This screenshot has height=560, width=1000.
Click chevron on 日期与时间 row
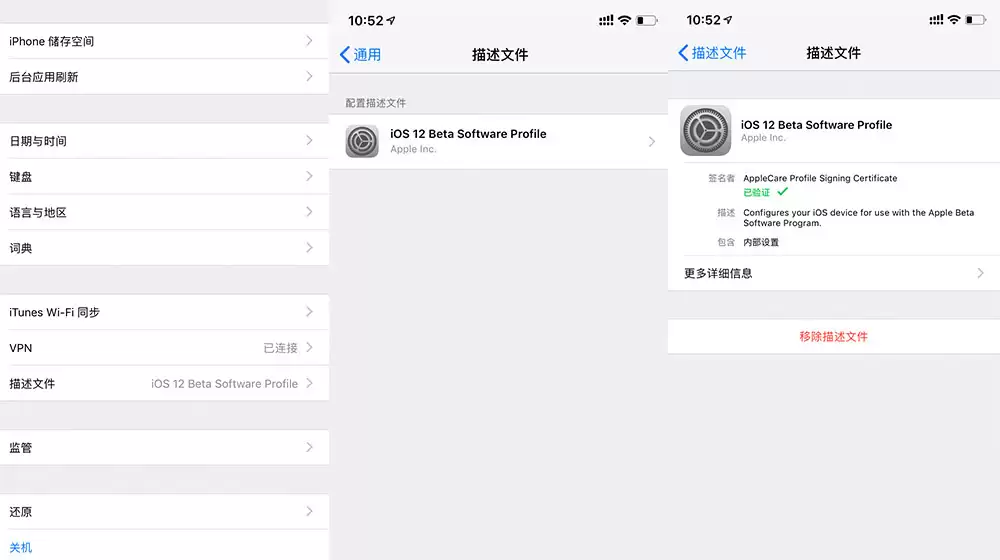click(309, 140)
